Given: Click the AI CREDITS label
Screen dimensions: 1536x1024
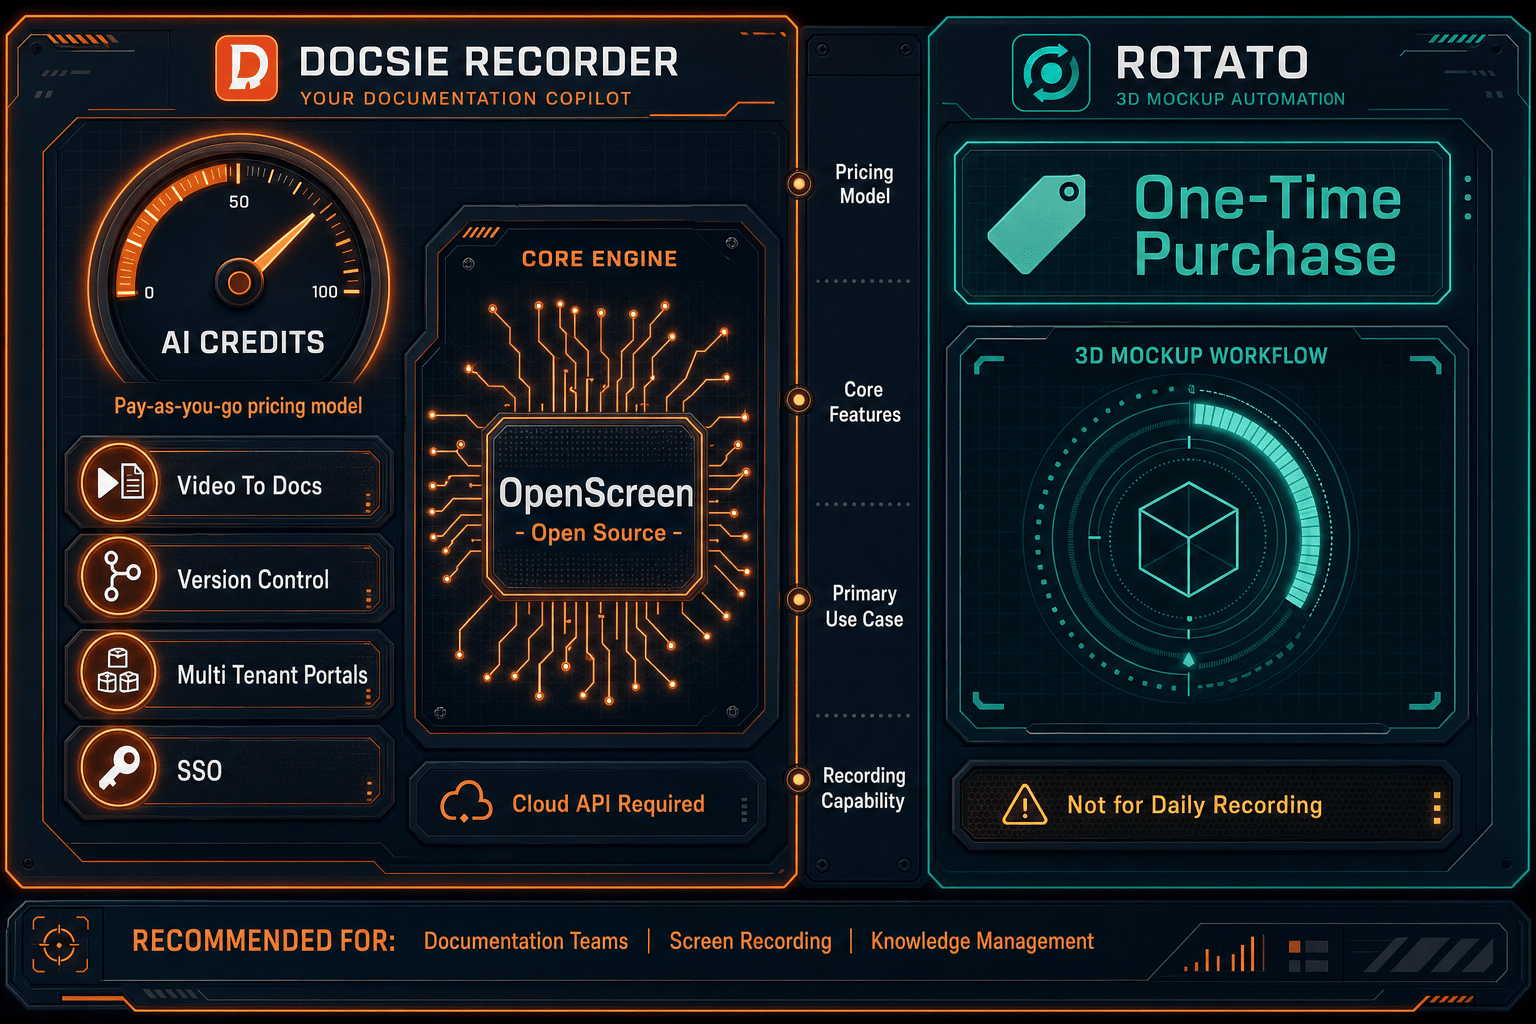Looking at the screenshot, I should [243, 343].
